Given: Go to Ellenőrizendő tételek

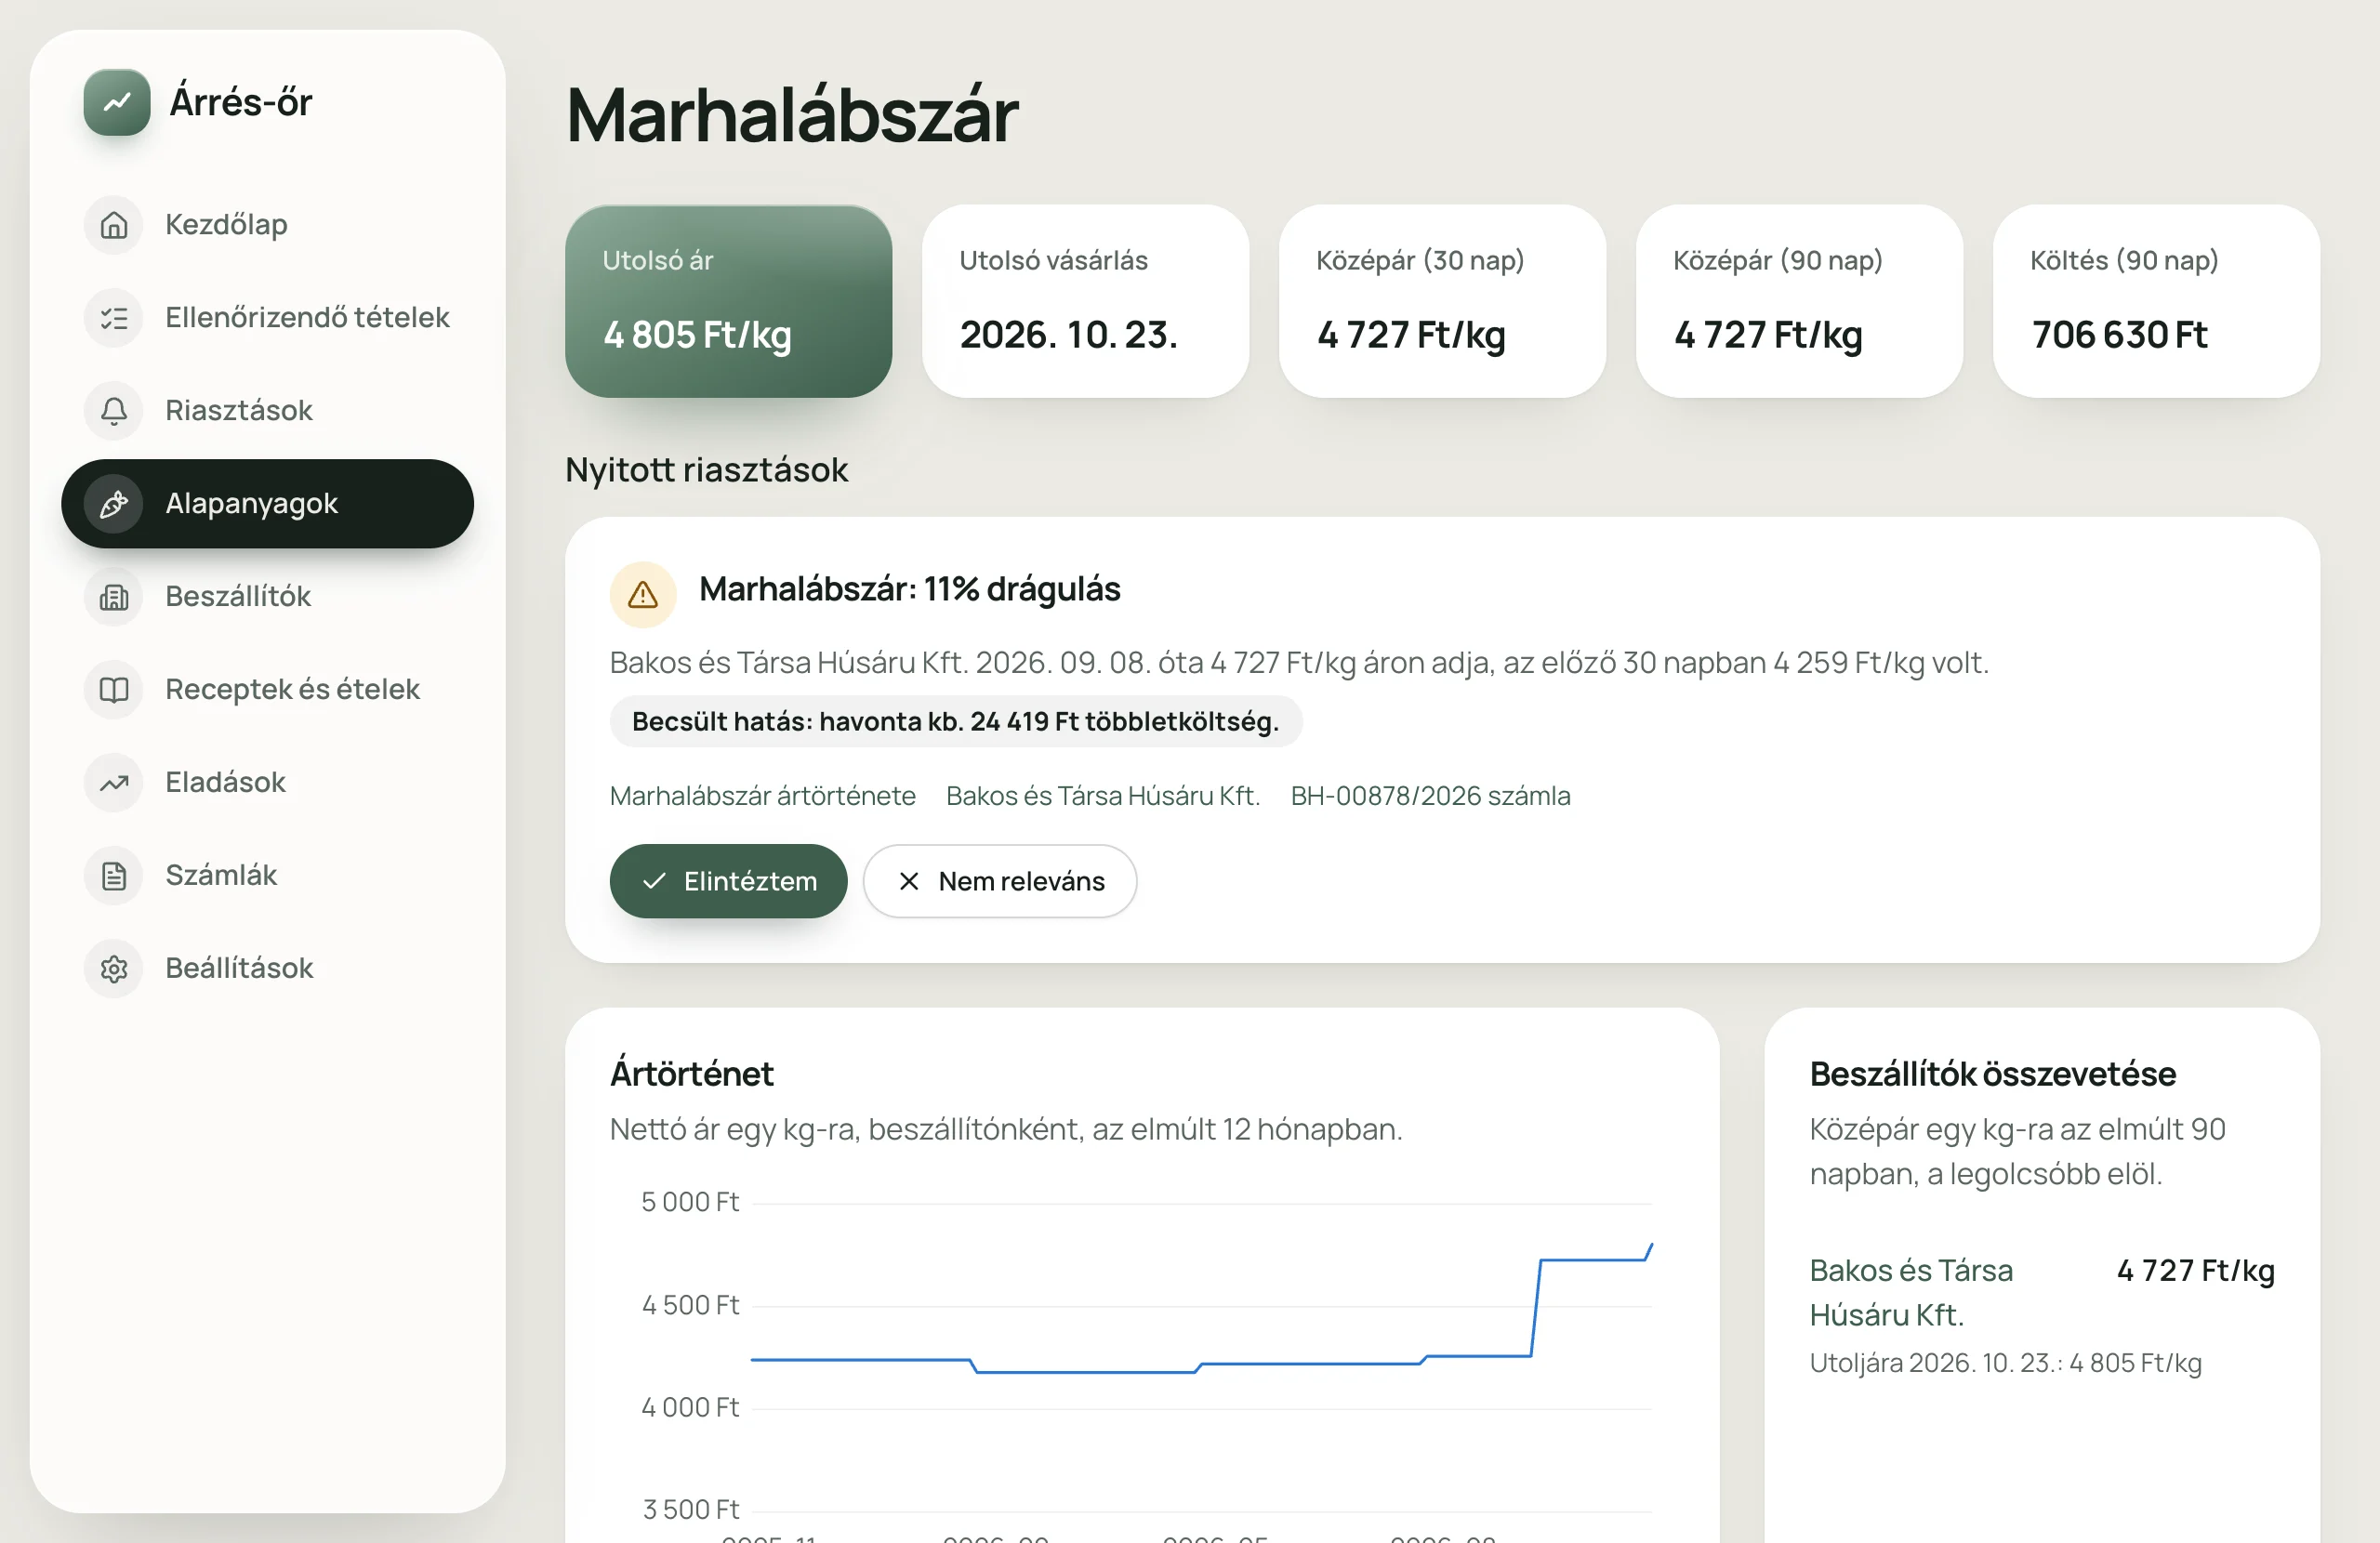Looking at the screenshot, I should pos(267,318).
